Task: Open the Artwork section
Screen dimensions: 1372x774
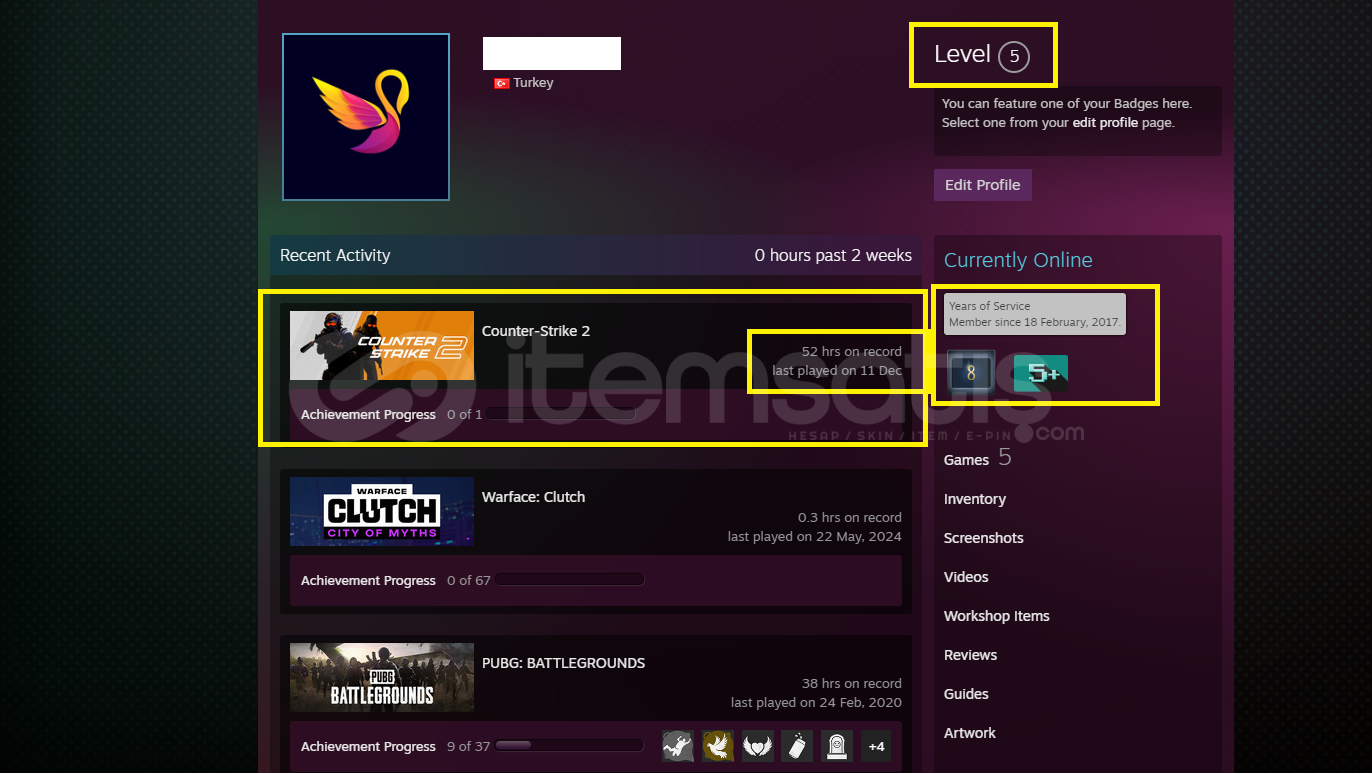Action: click(x=970, y=733)
